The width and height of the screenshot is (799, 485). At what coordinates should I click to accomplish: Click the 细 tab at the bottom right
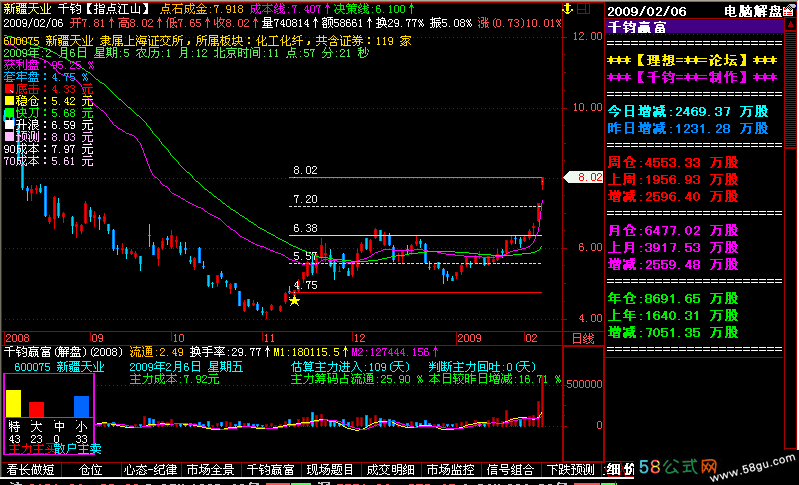pyautogui.click(x=613, y=469)
